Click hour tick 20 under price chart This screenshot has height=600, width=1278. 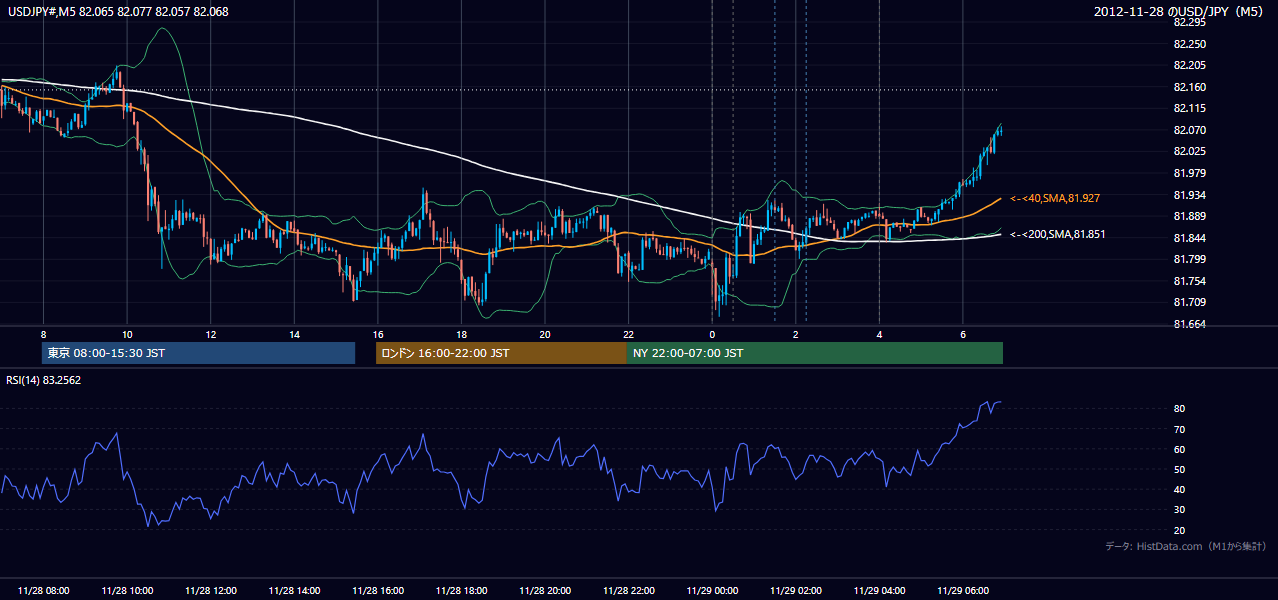point(544,334)
